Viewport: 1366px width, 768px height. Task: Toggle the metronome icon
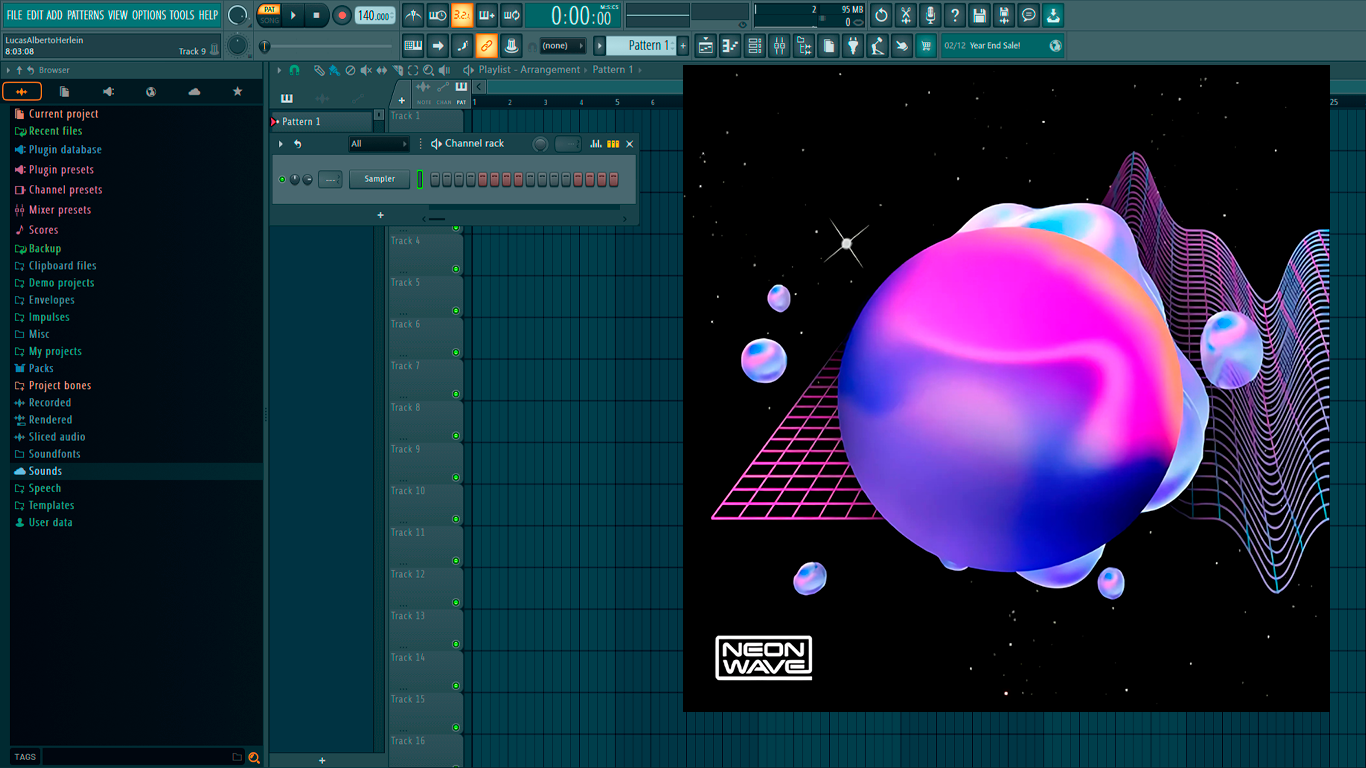[413, 15]
